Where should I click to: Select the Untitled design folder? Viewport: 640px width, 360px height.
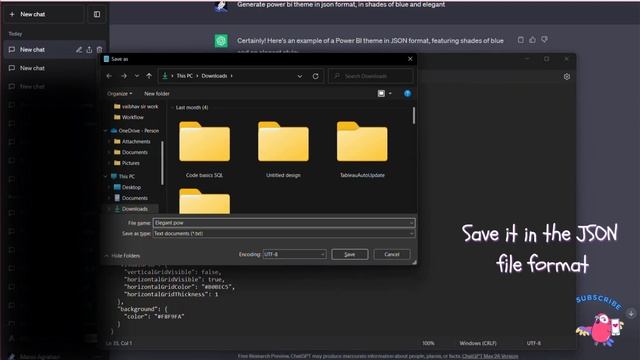click(x=283, y=150)
